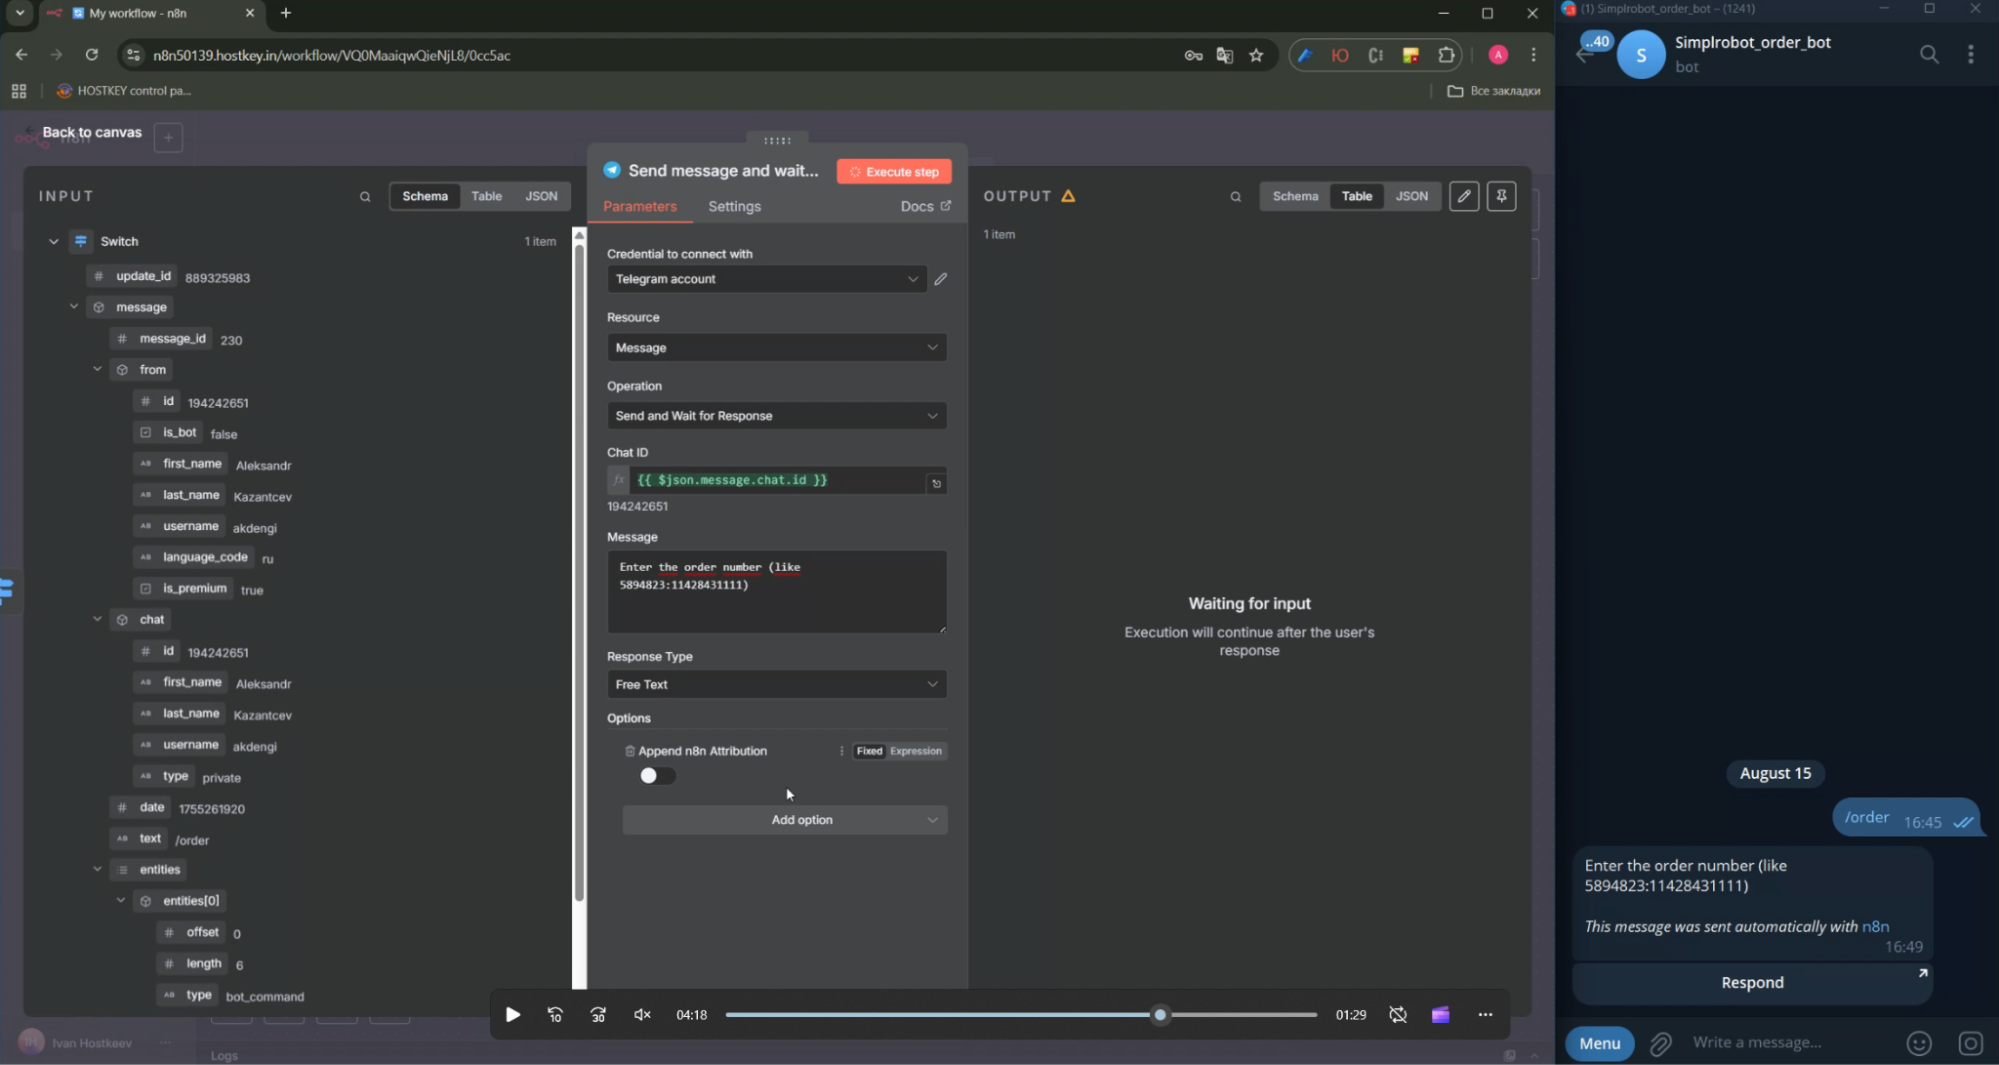
Task: Click the search icon in the INPUT panel
Action: (x=365, y=197)
